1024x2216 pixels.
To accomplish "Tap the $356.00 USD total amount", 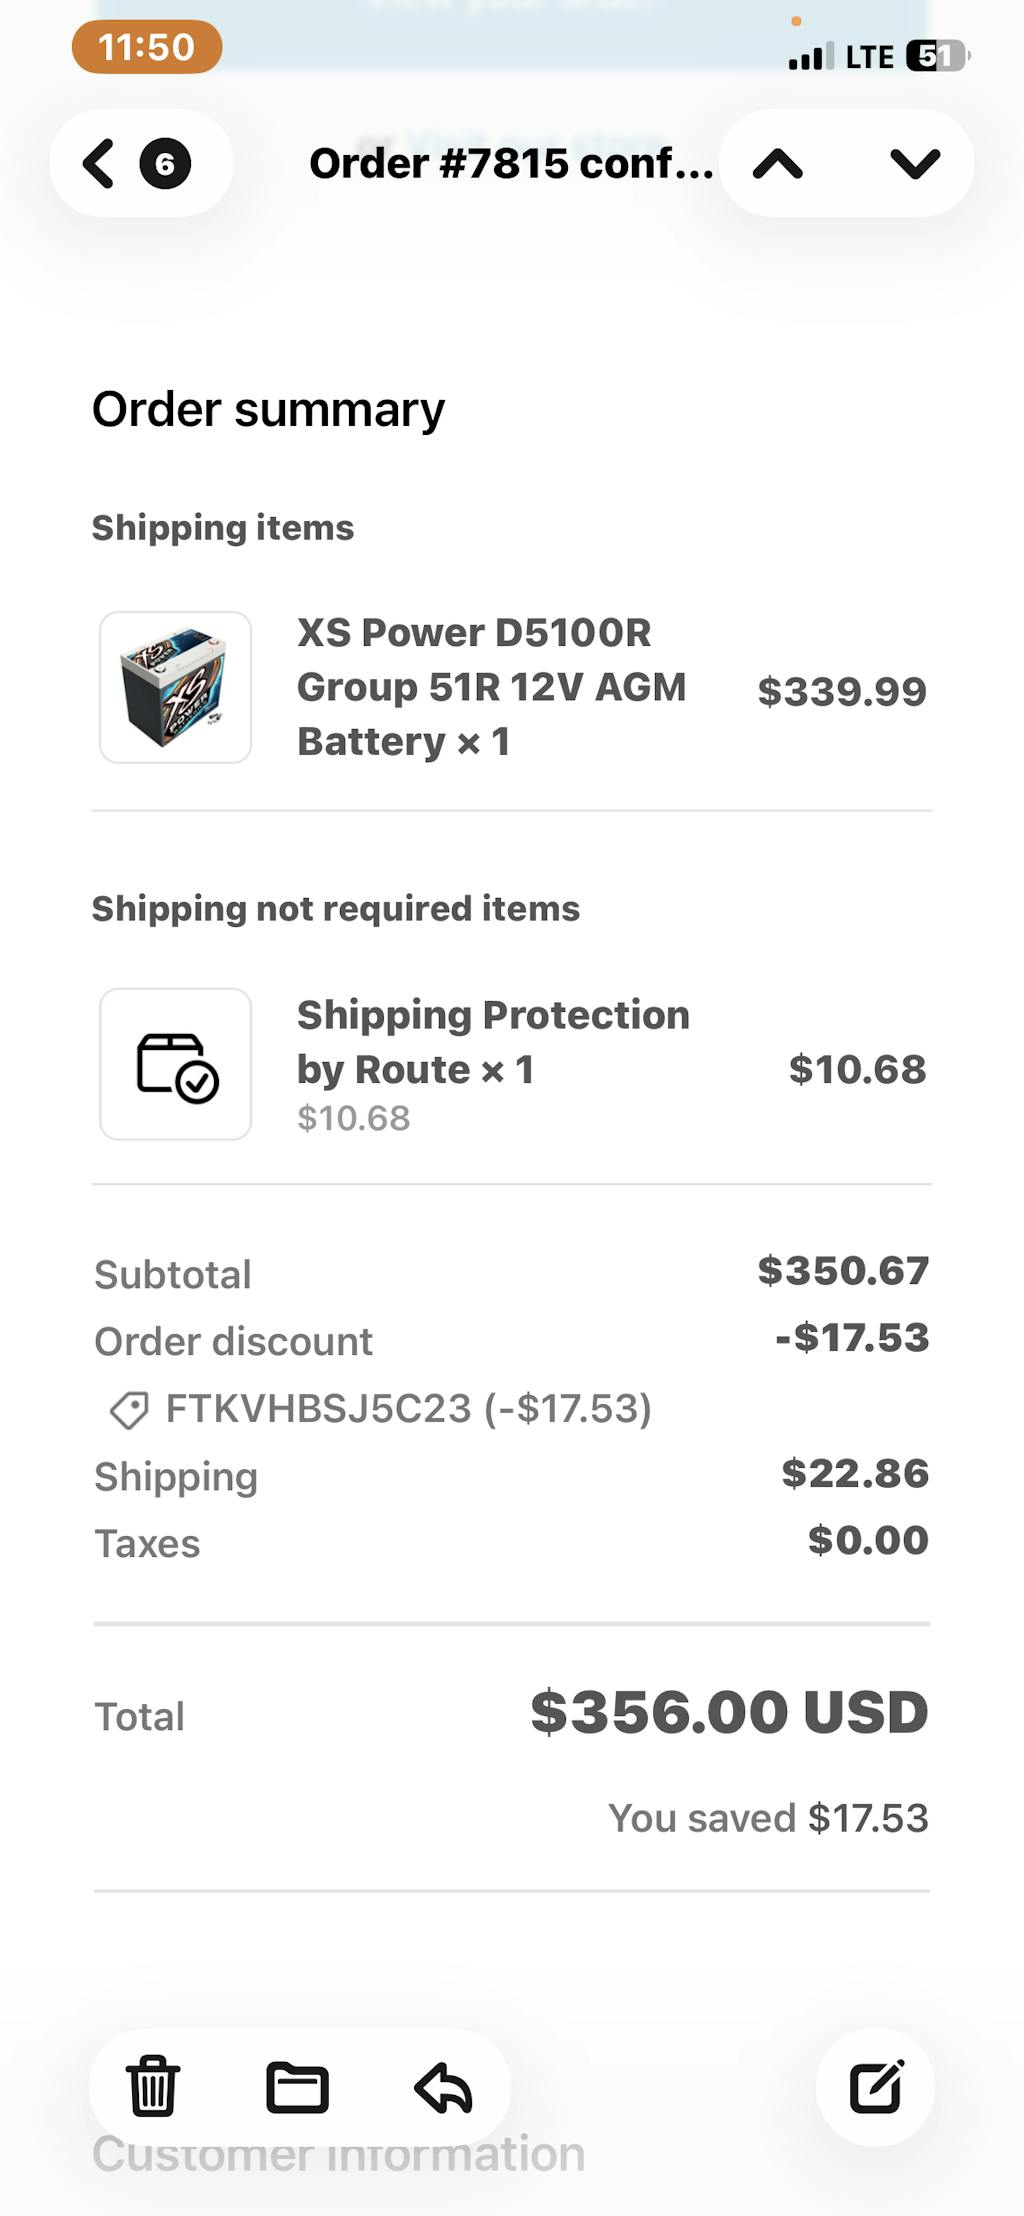I will (x=729, y=1712).
